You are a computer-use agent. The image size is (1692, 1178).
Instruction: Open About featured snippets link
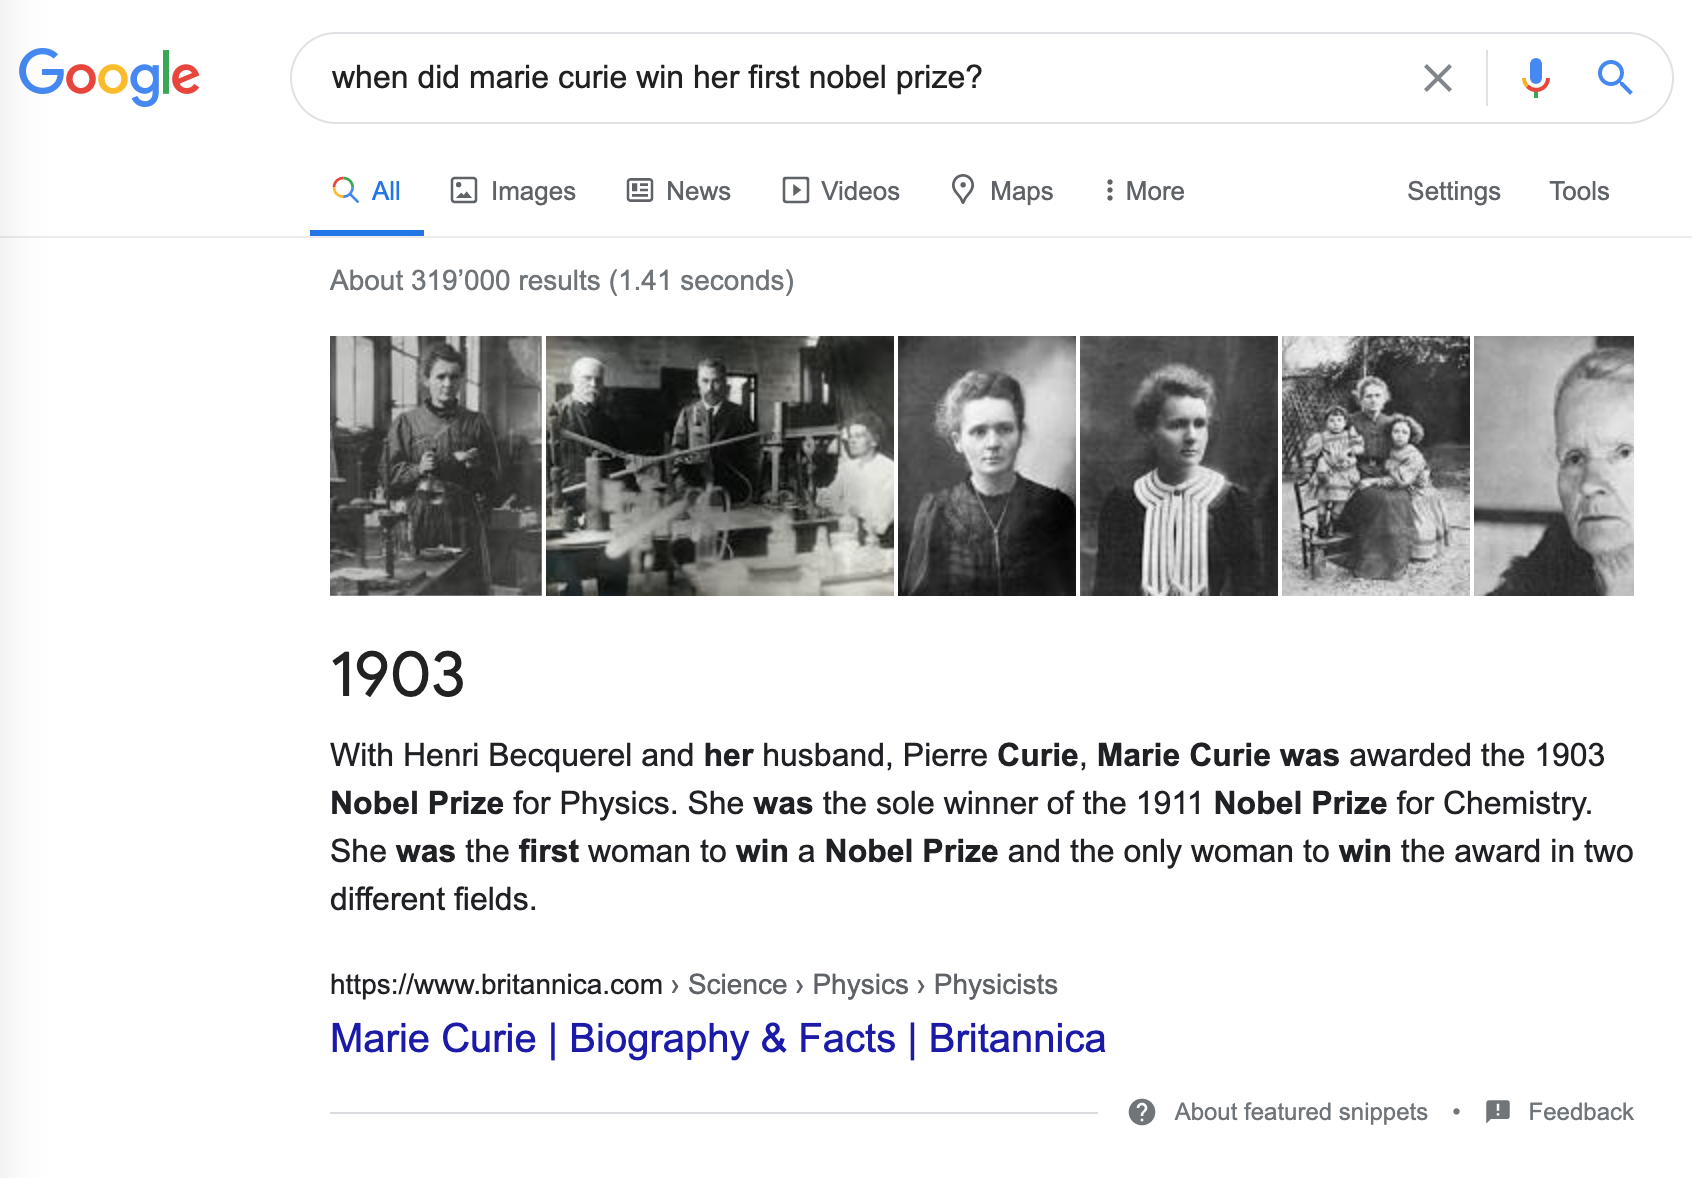coord(1301,1112)
